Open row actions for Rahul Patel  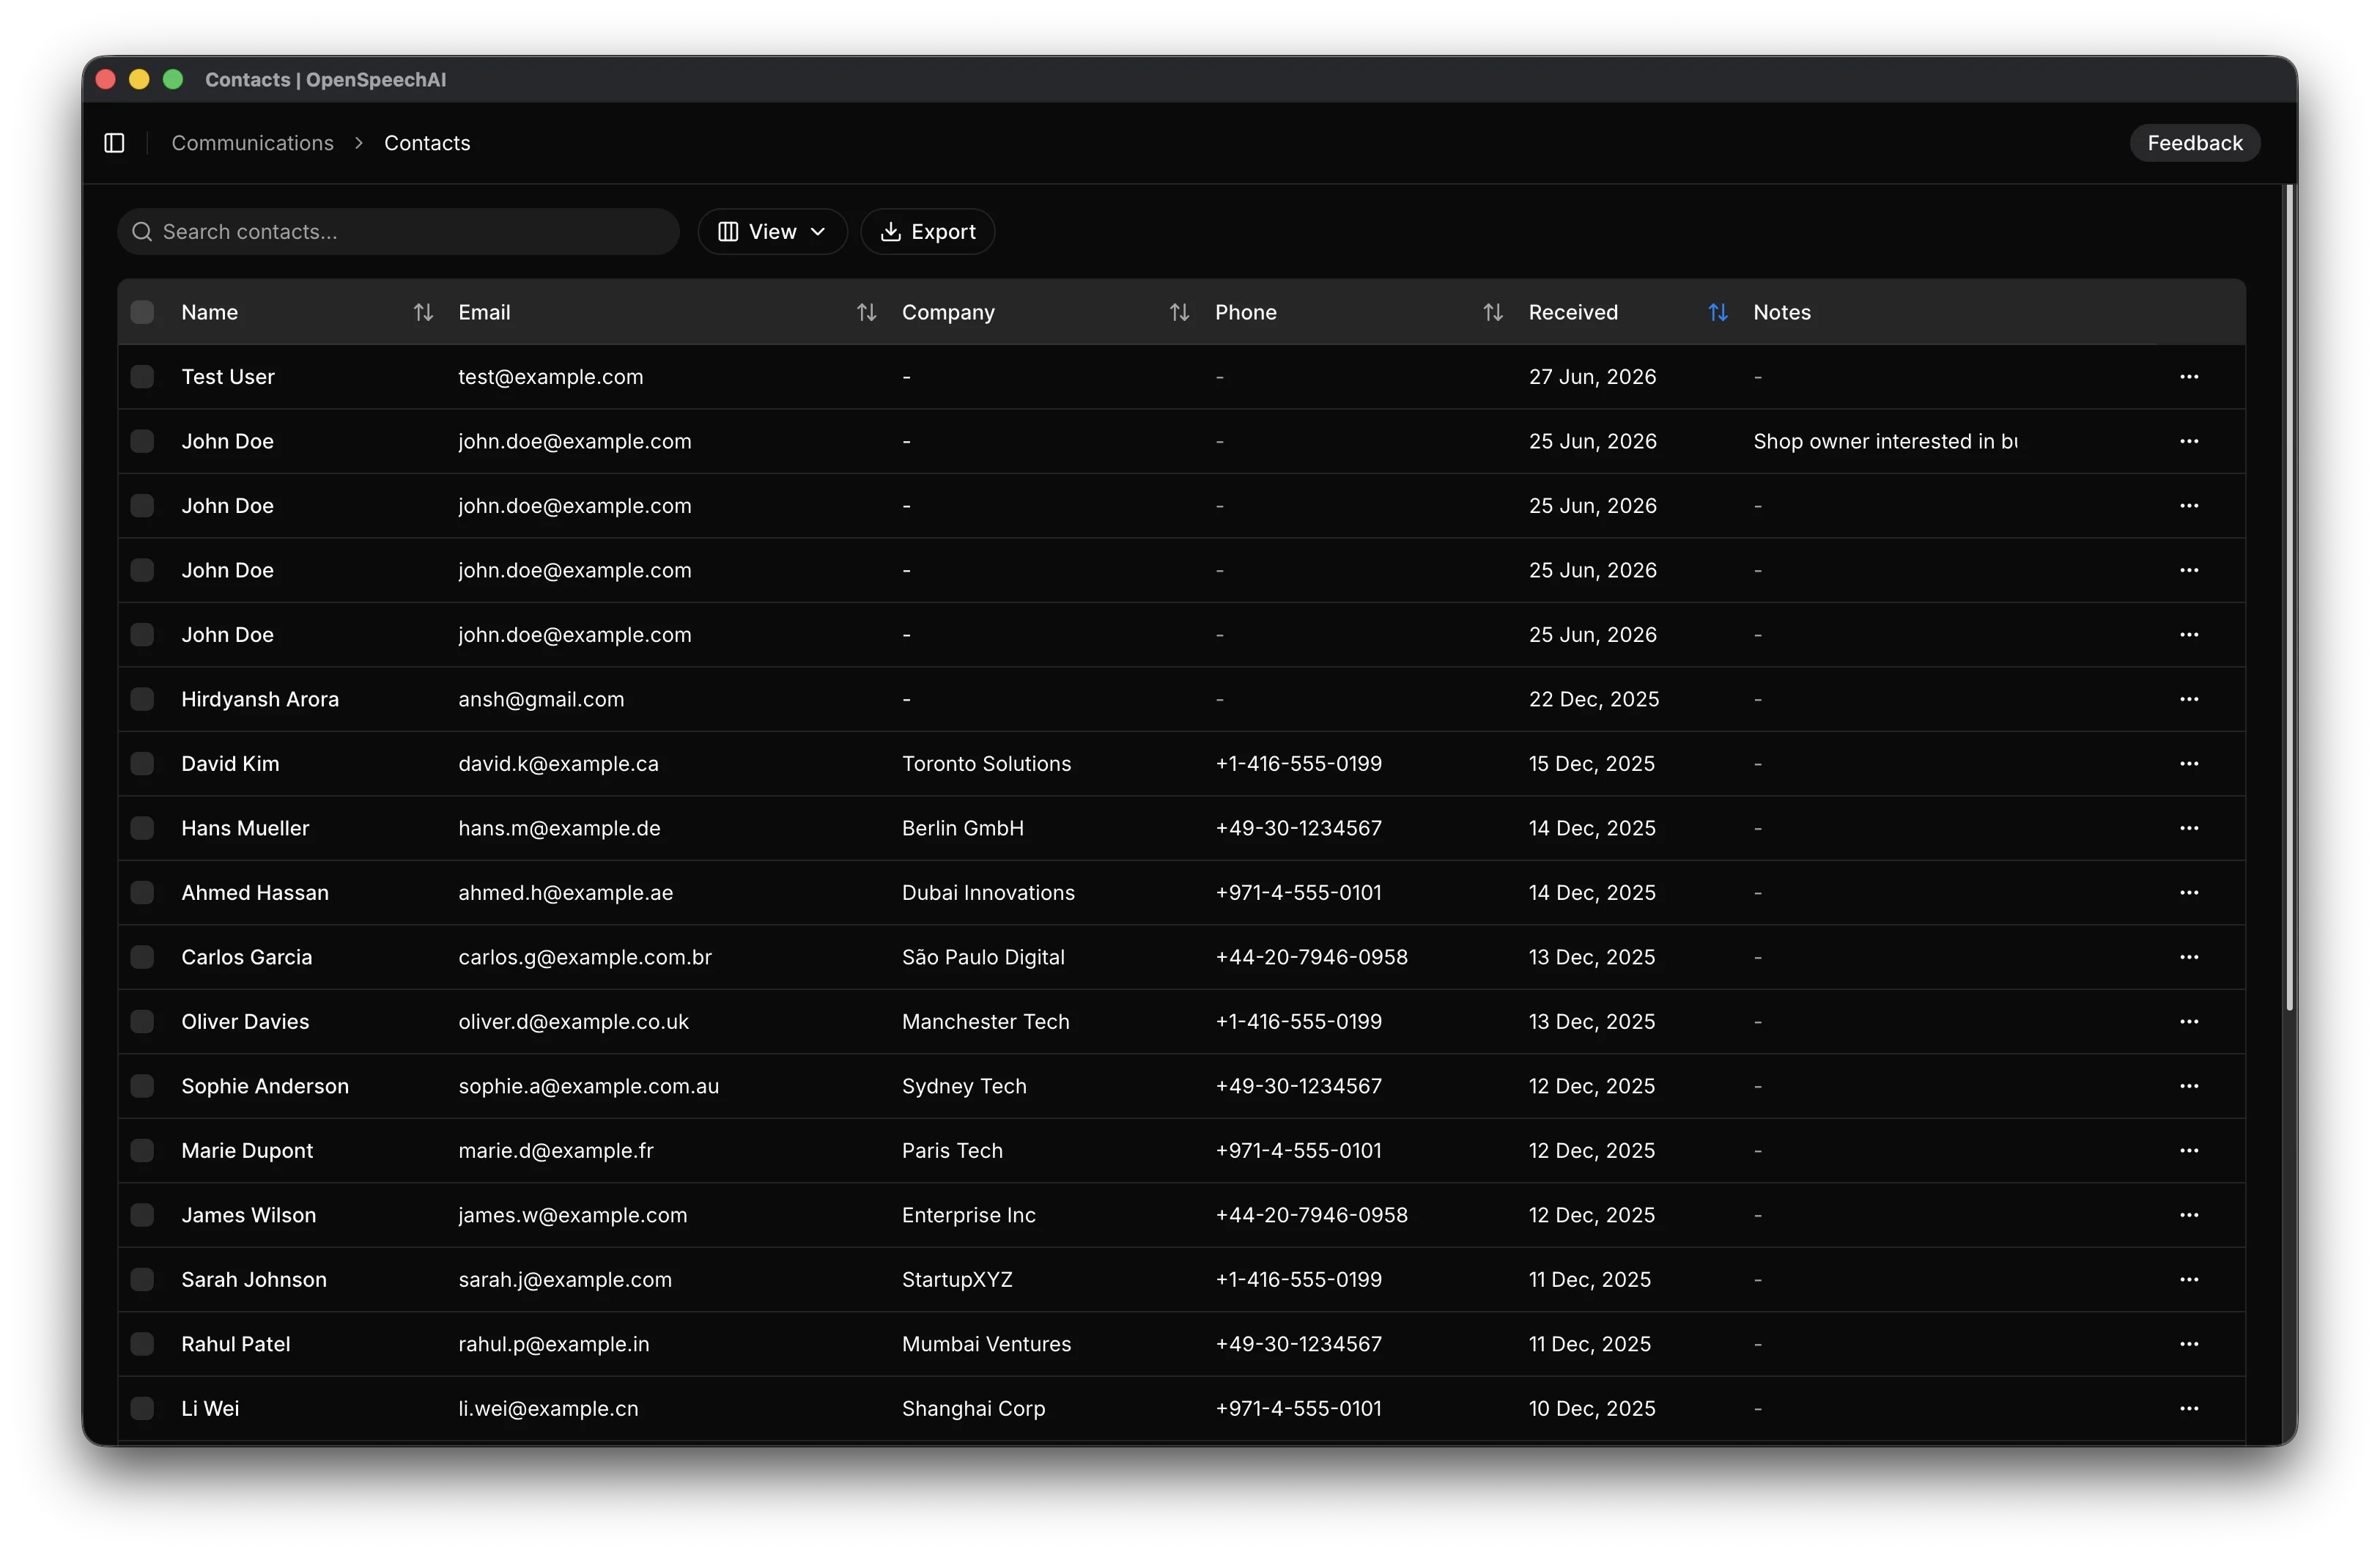tap(2188, 1344)
